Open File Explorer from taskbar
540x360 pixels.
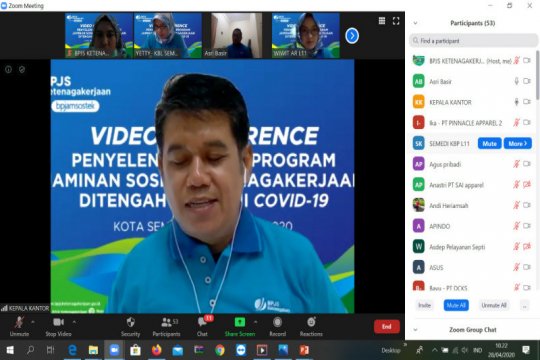(x=93, y=350)
